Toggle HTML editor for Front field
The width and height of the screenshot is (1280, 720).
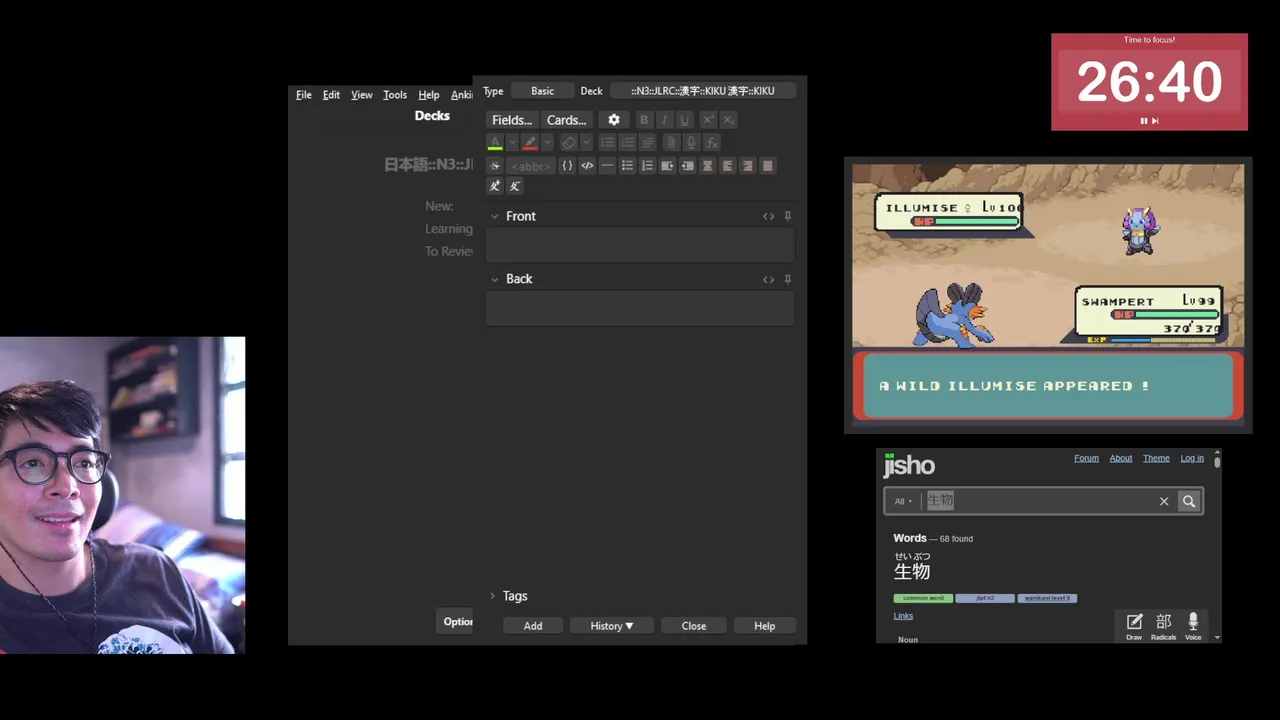tap(768, 216)
